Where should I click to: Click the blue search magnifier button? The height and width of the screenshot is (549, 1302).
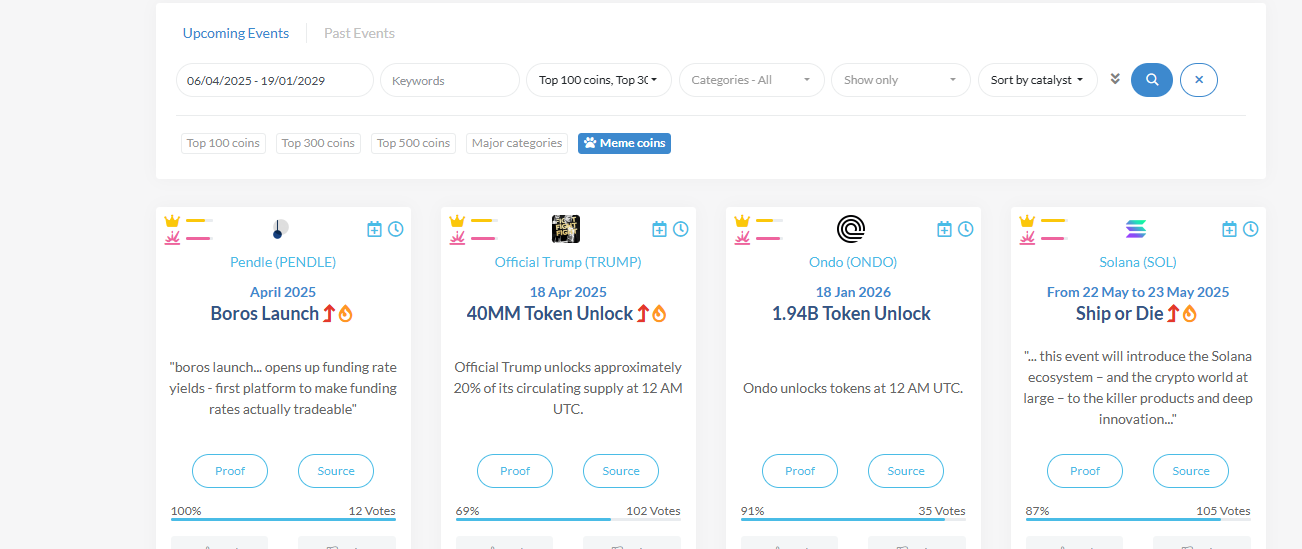pos(1152,80)
